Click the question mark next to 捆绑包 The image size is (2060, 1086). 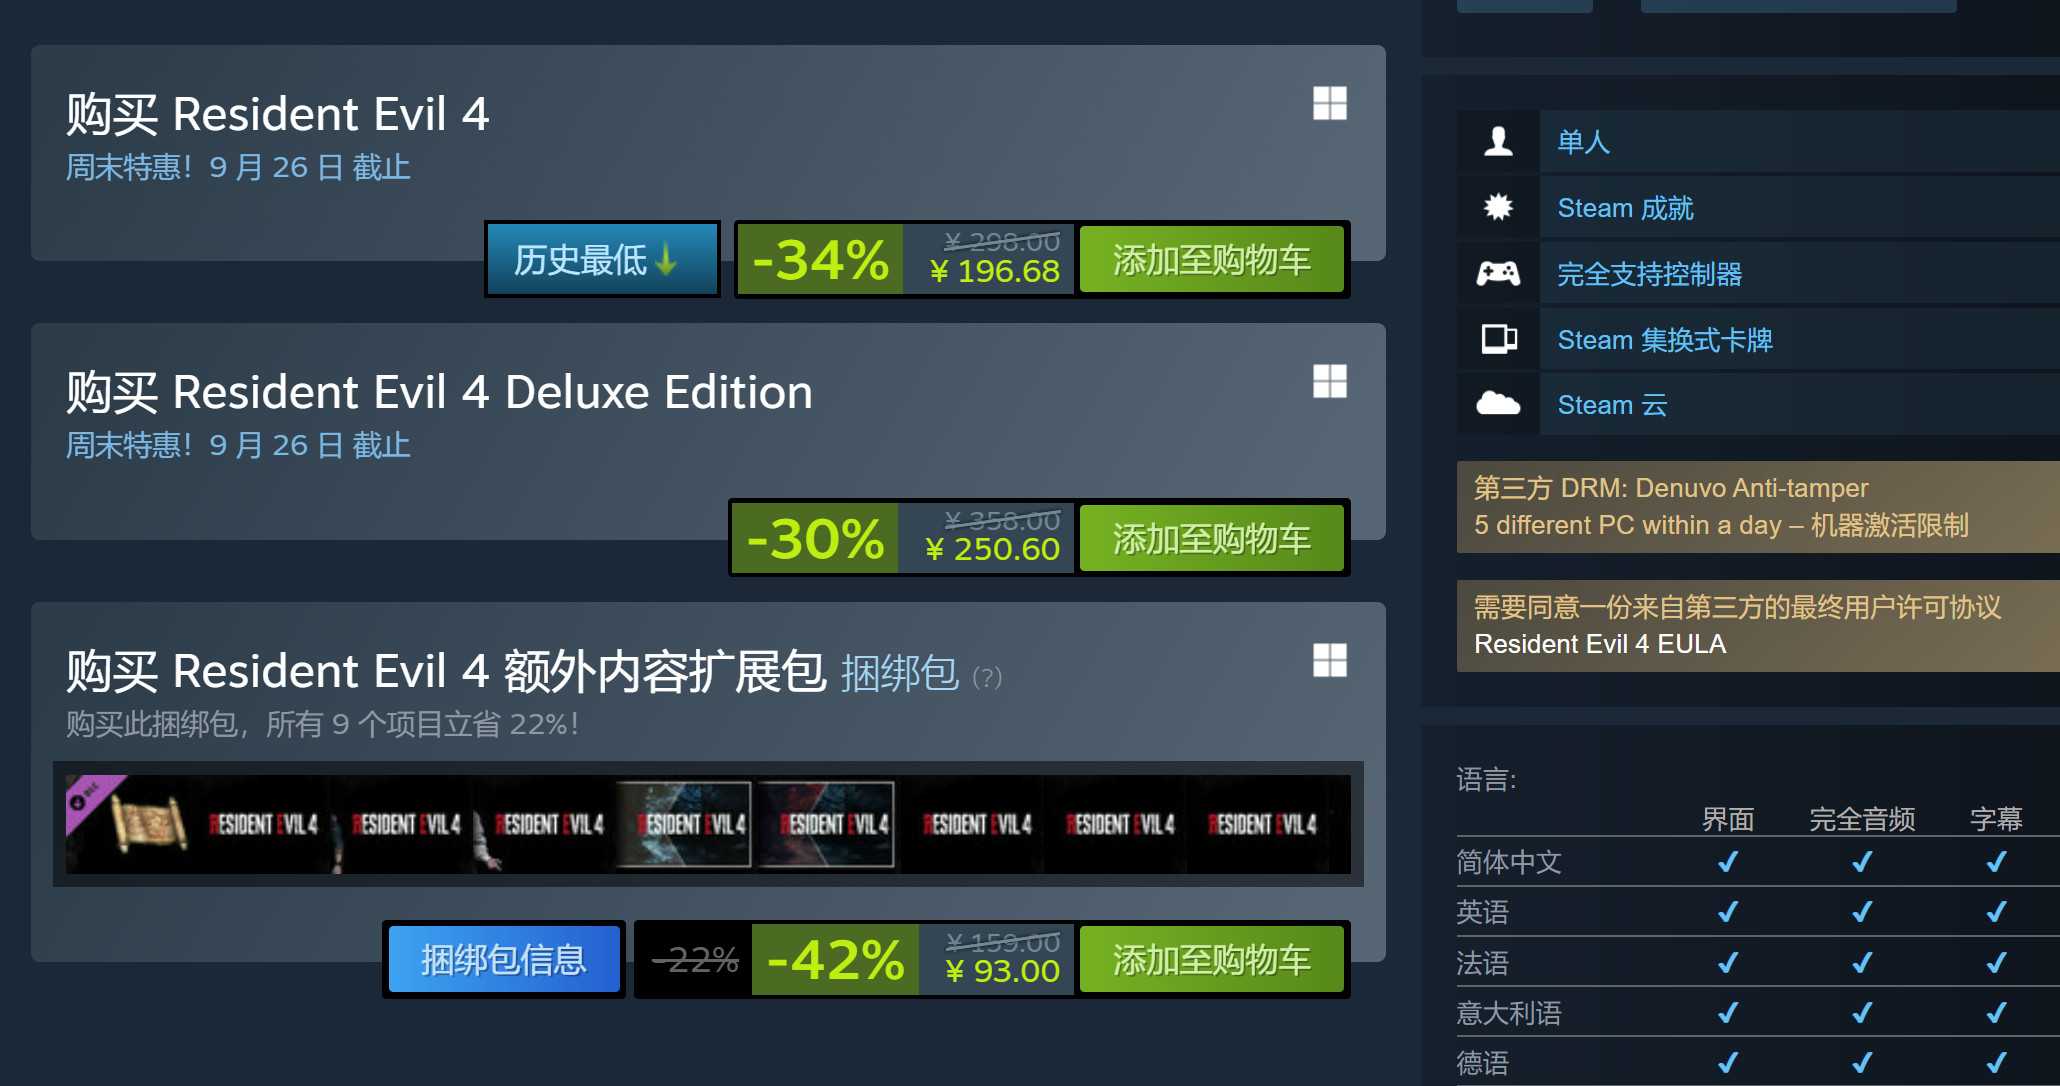click(987, 677)
